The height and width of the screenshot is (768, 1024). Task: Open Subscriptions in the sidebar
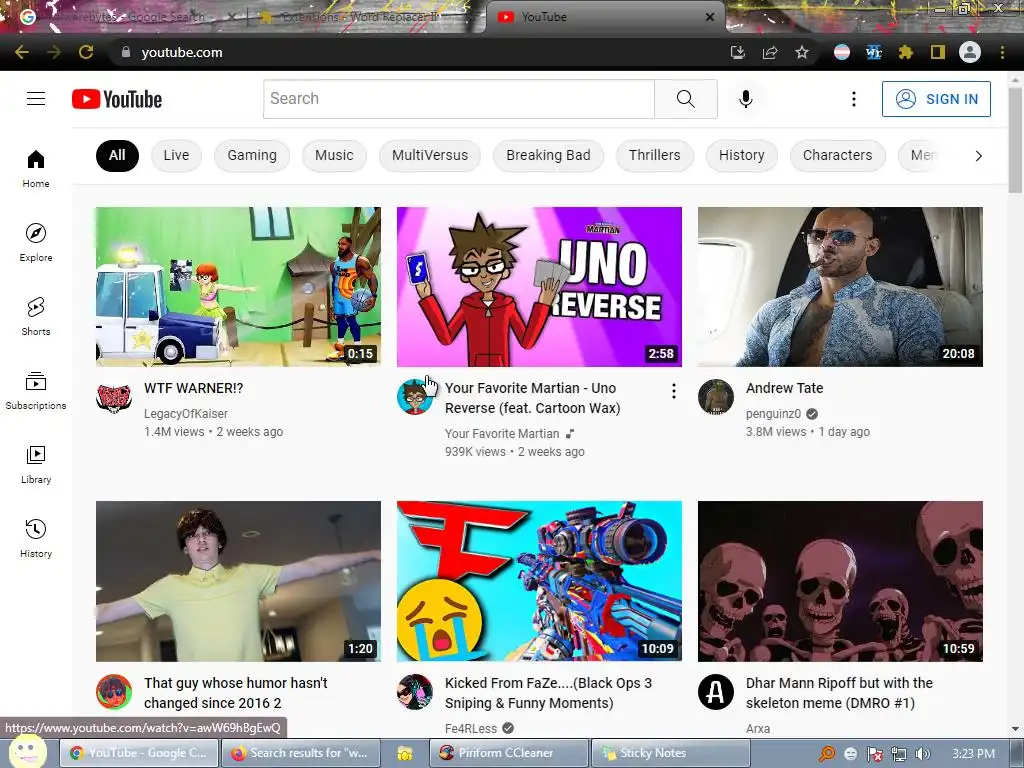click(36, 391)
